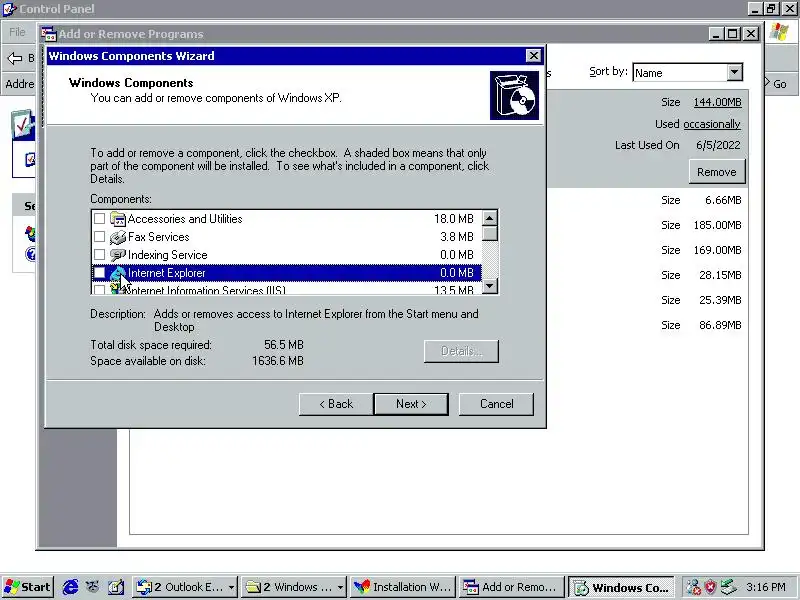
Task: Check the Indexing Service checkbox
Action: point(99,255)
